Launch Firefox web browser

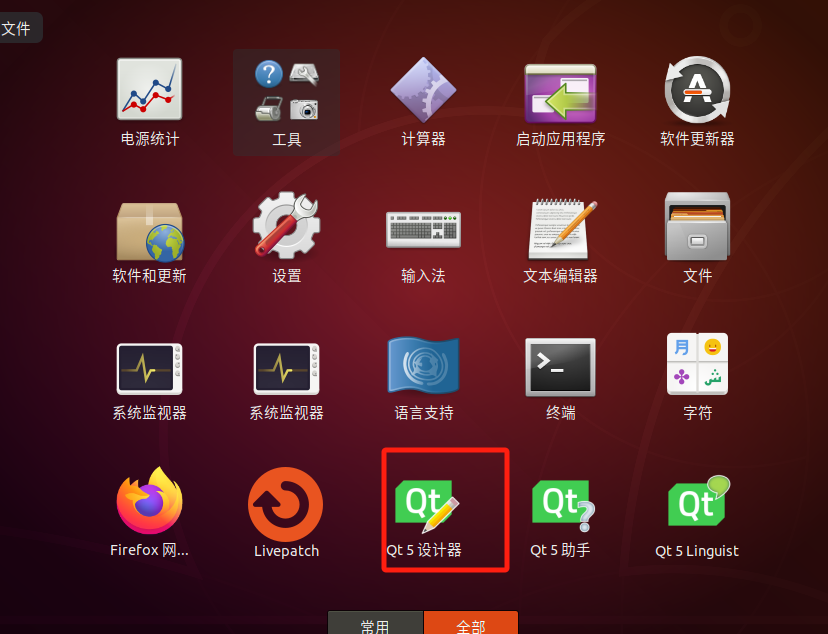pyautogui.click(x=149, y=500)
